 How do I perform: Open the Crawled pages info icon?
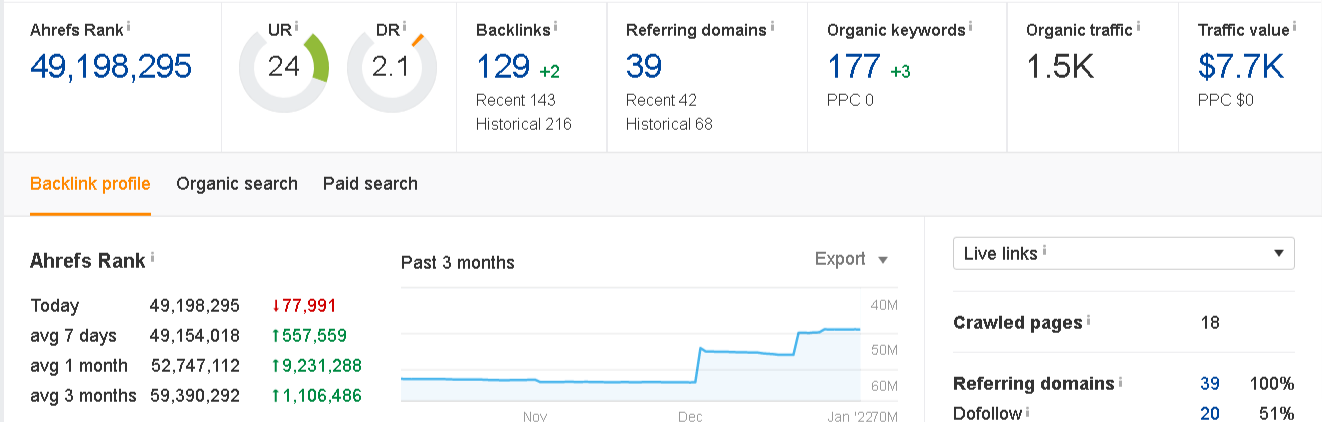[x=1089, y=320]
